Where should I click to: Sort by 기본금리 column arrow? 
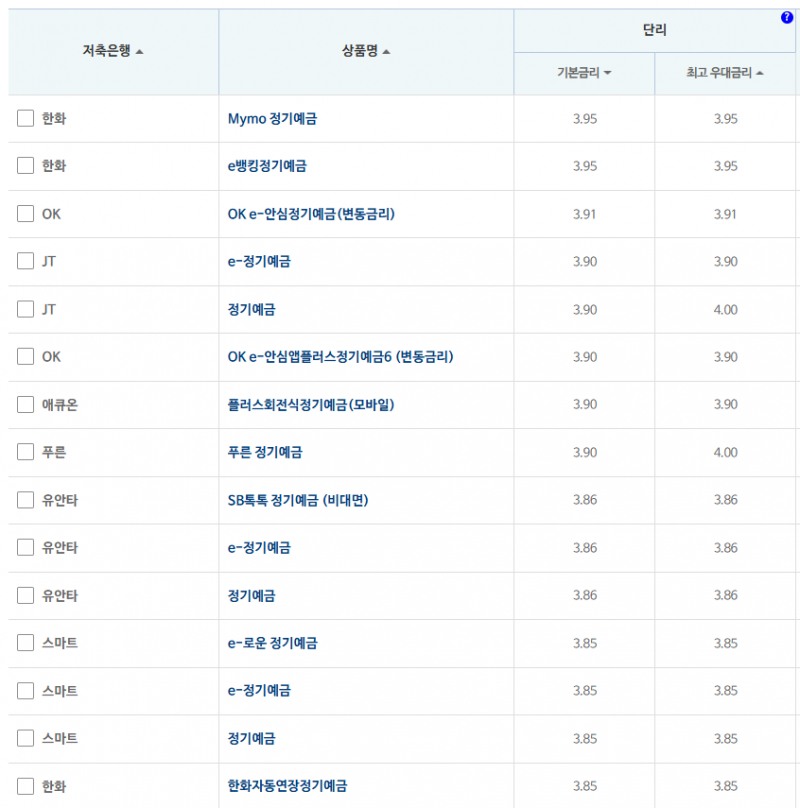coord(607,73)
